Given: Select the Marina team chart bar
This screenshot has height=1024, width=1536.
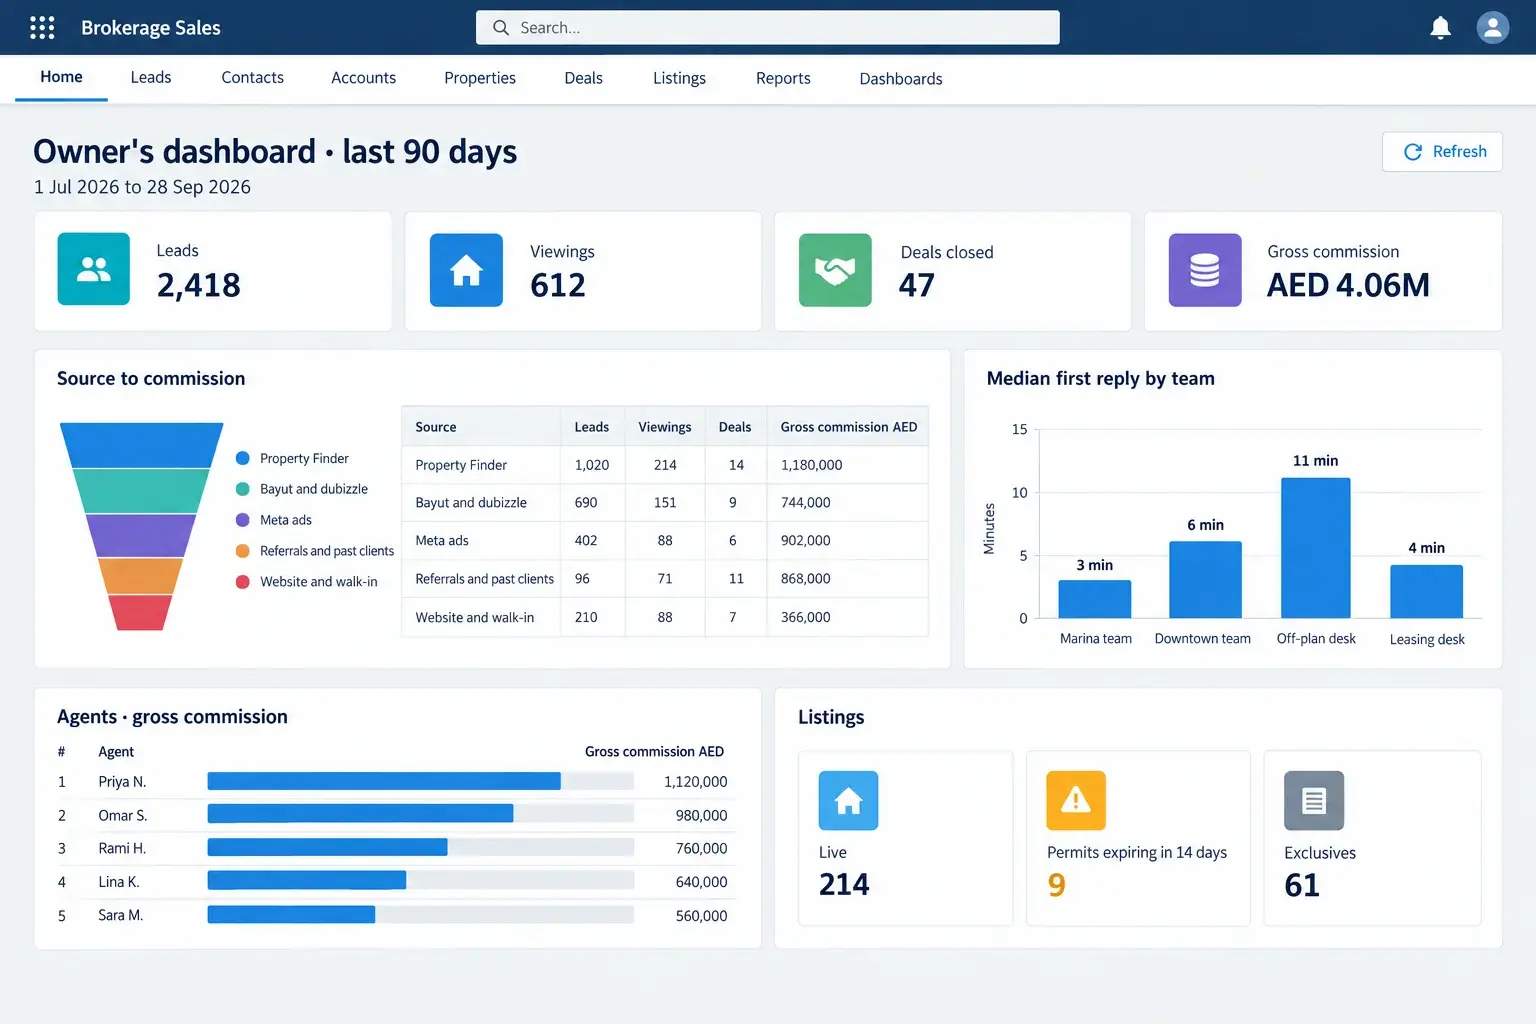Looking at the screenshot, I should click(1095, 599).
